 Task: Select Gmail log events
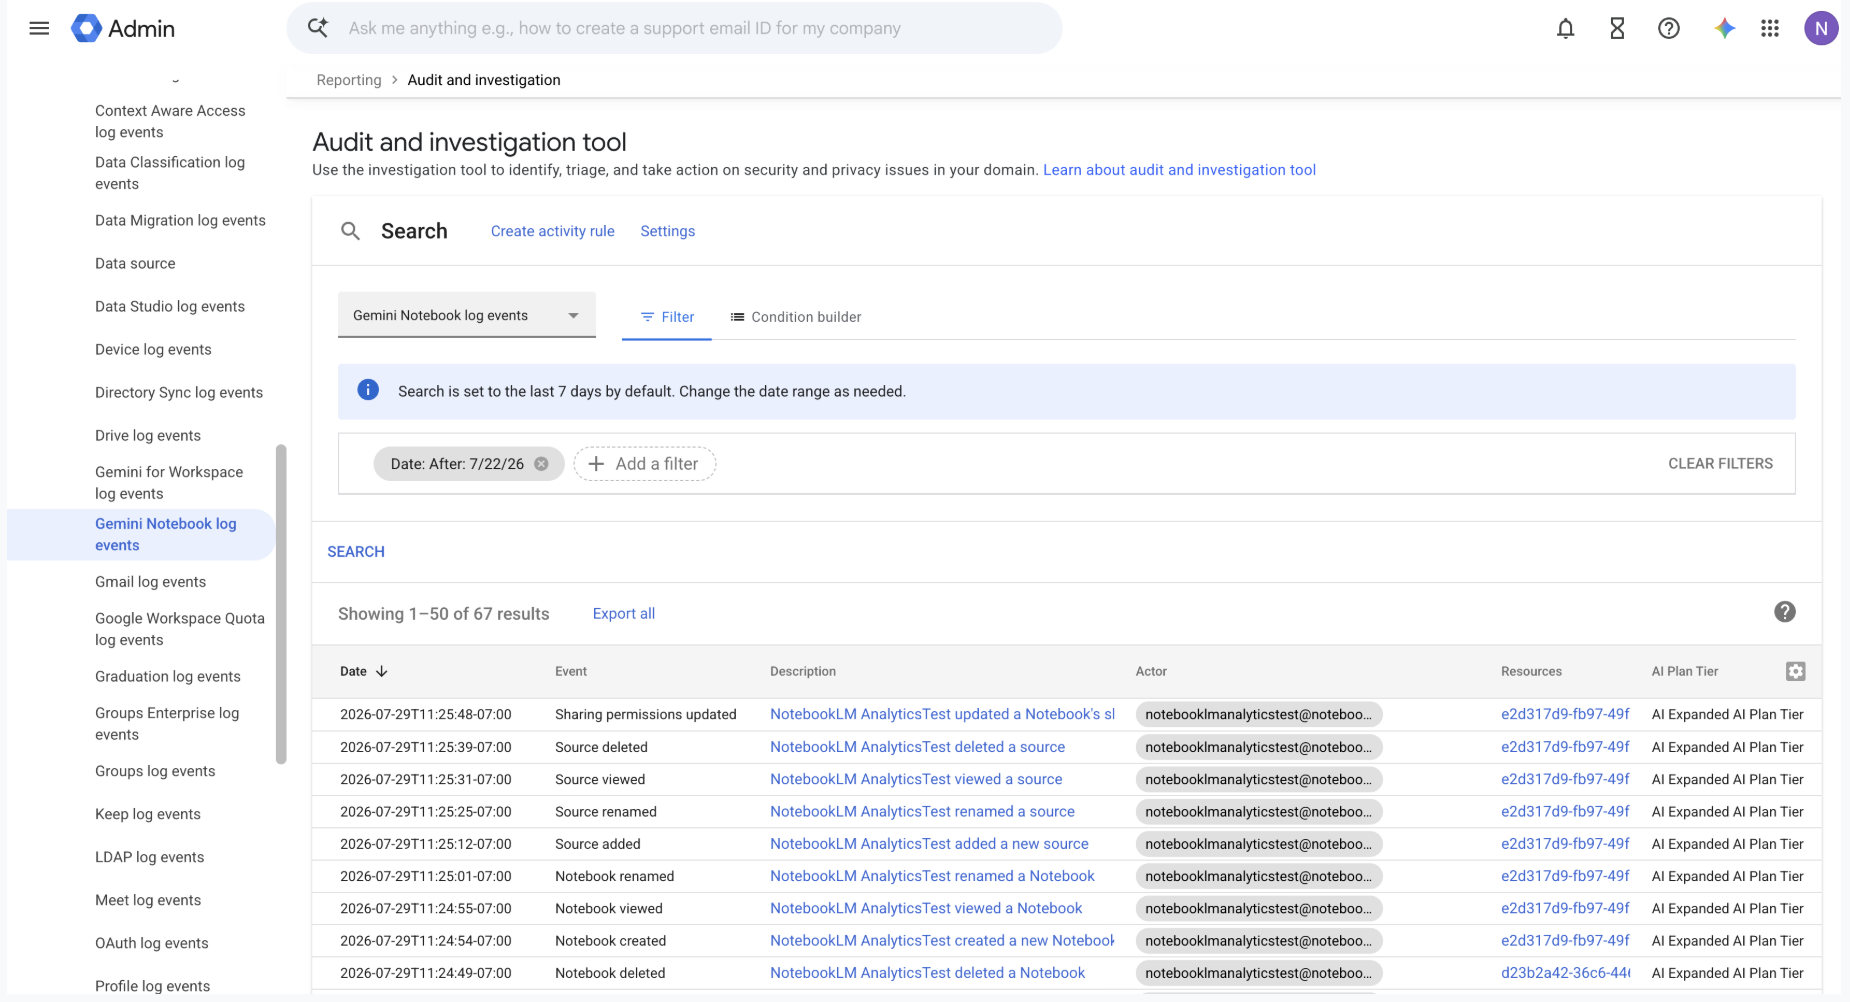tap(150, 582)
